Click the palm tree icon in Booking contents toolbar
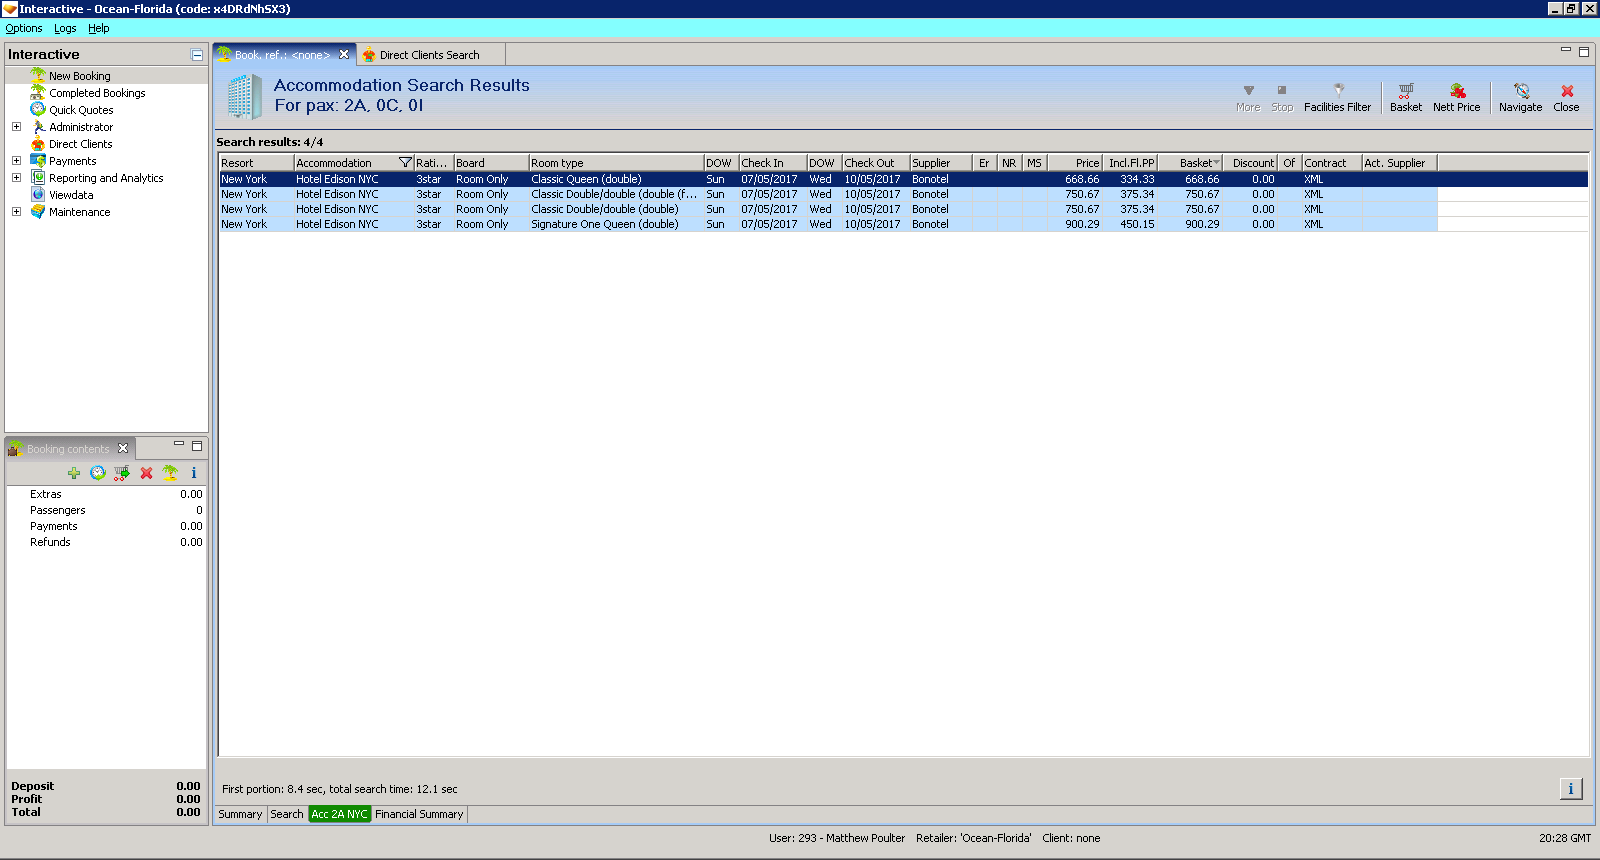The width and height of the screenshot is (1600, 860). tap(170, 473)
